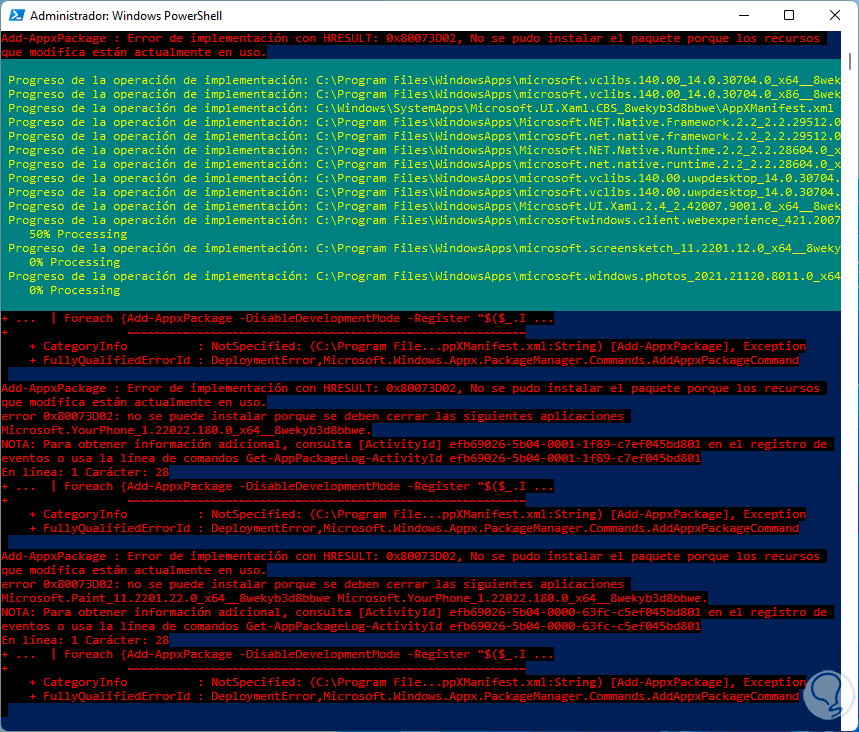
Task: Minimize the Windows PowerShell window
Action: pyautogui.click(x=743, y=15)
